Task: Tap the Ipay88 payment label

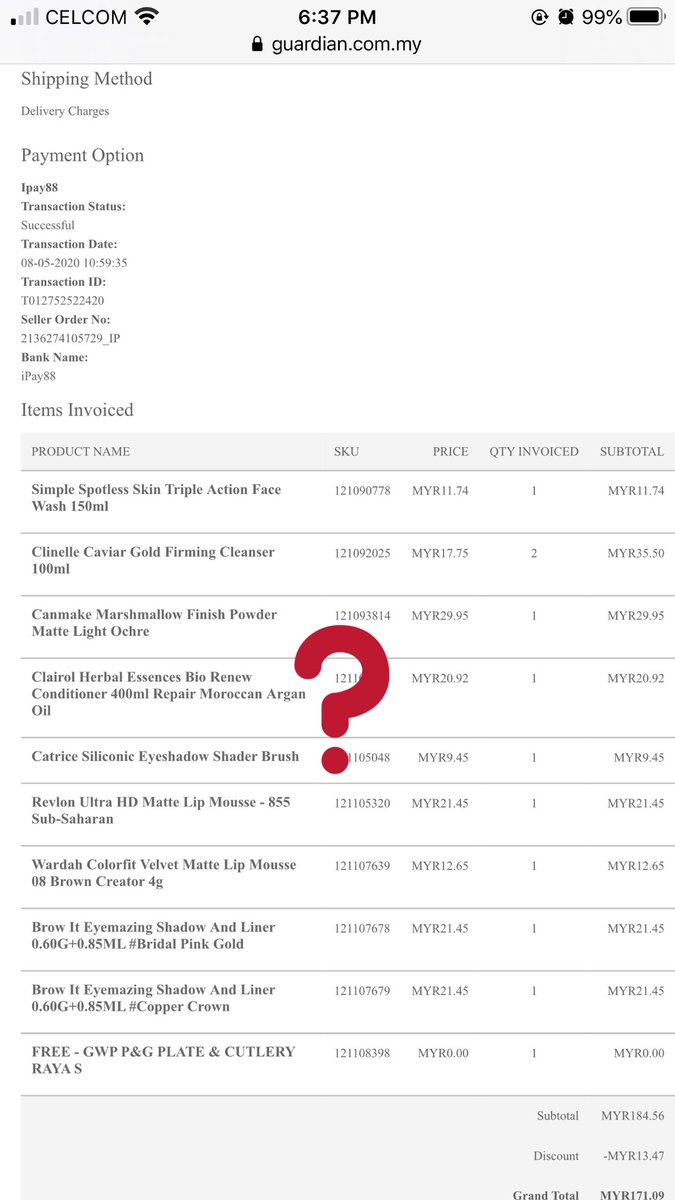Action: click(39, 188)
